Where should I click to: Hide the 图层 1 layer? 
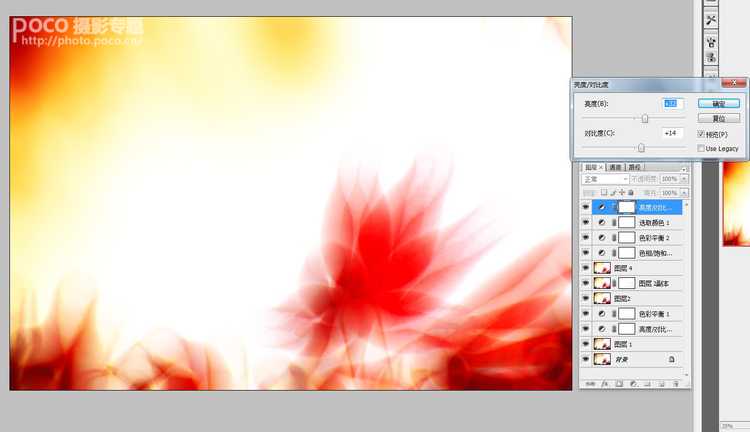[585, 344]
